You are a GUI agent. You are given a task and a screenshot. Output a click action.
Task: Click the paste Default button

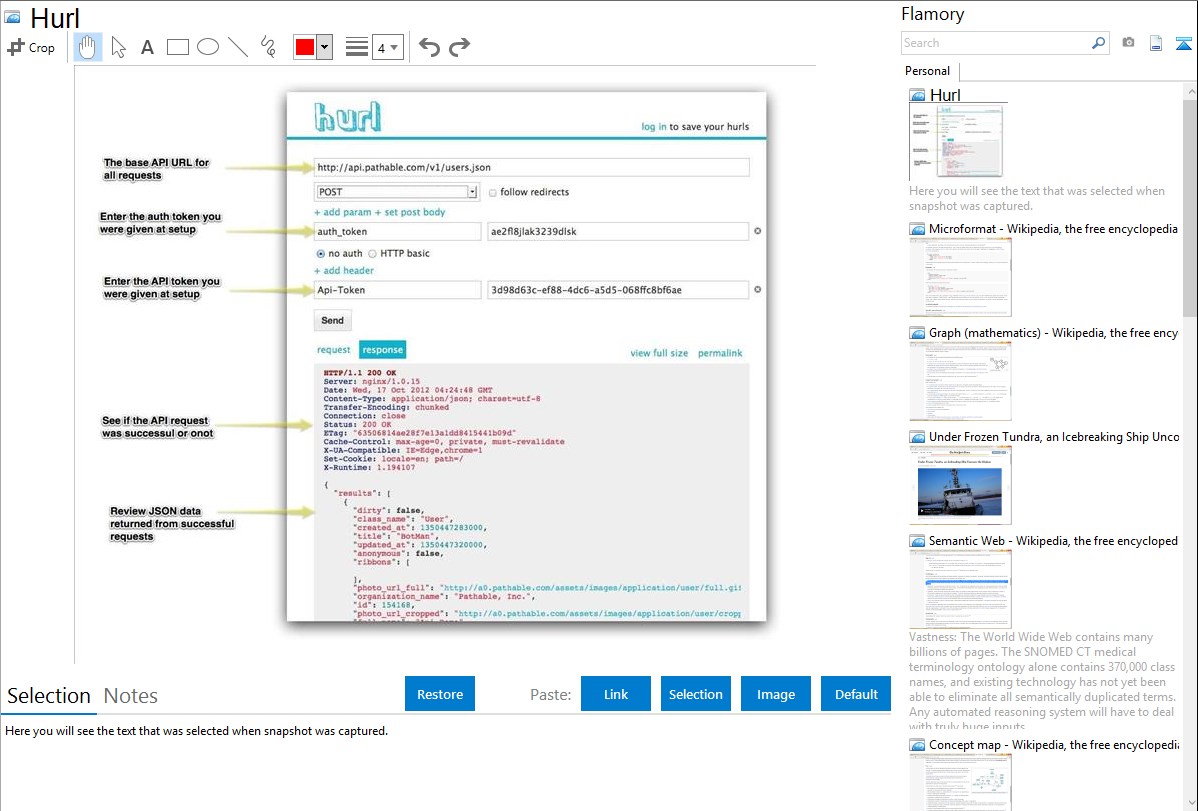pyautogui.click(x=856, y=694)
